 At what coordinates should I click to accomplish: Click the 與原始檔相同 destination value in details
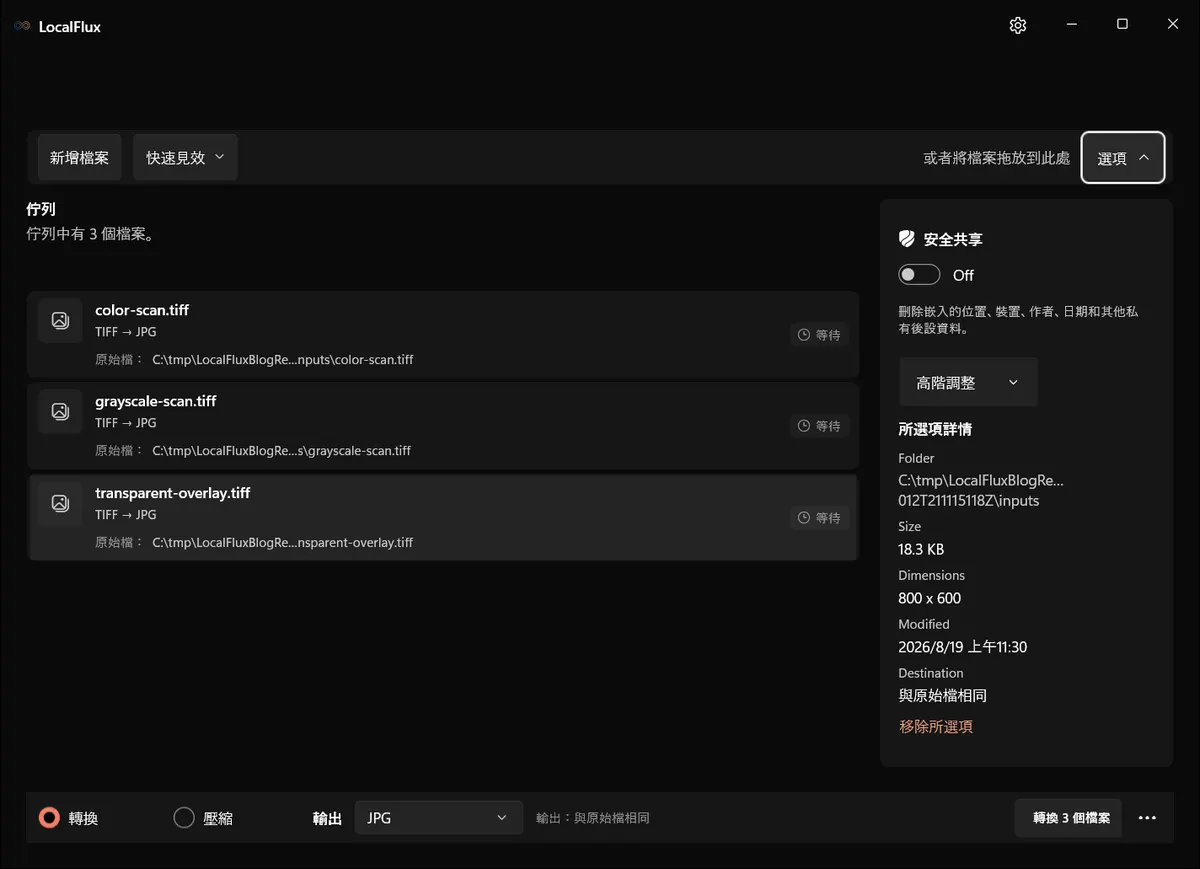(942, 695)
